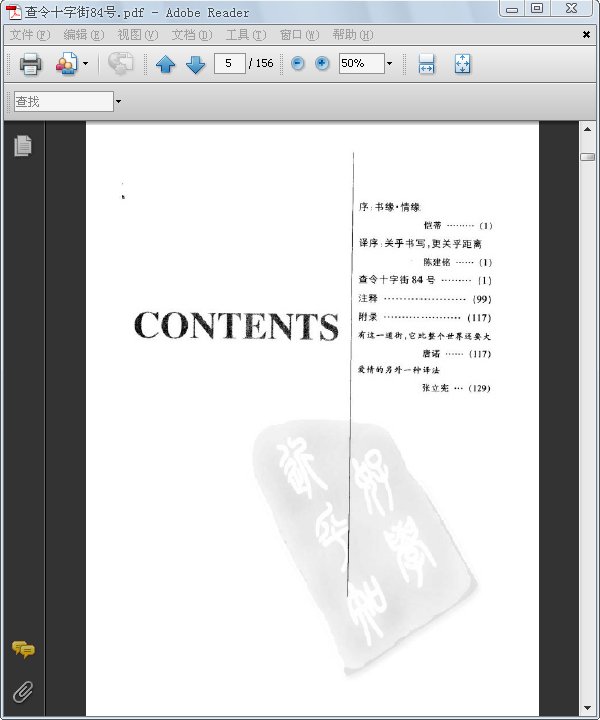Click the 唐诺 (117) author line
600x720 pixels.
point(457,354)
